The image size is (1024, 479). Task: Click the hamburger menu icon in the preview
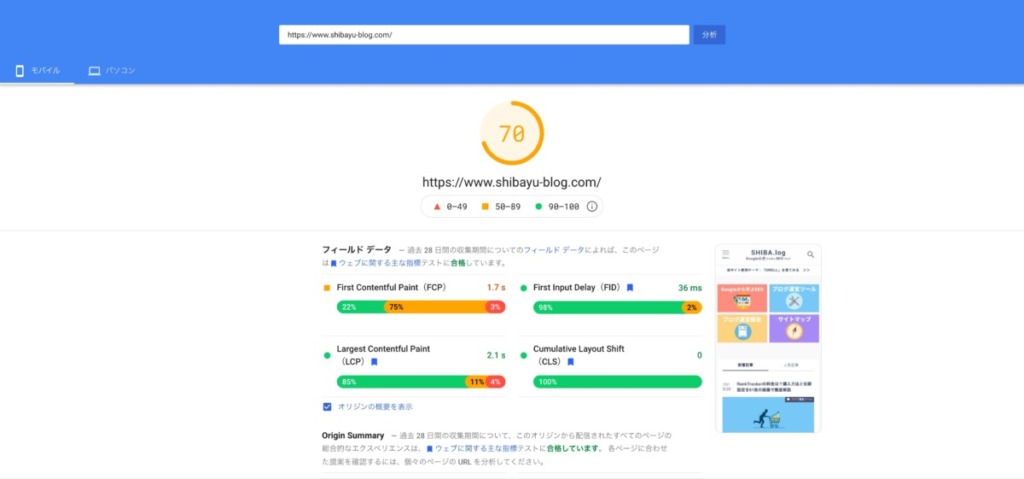tap(726, 254)
